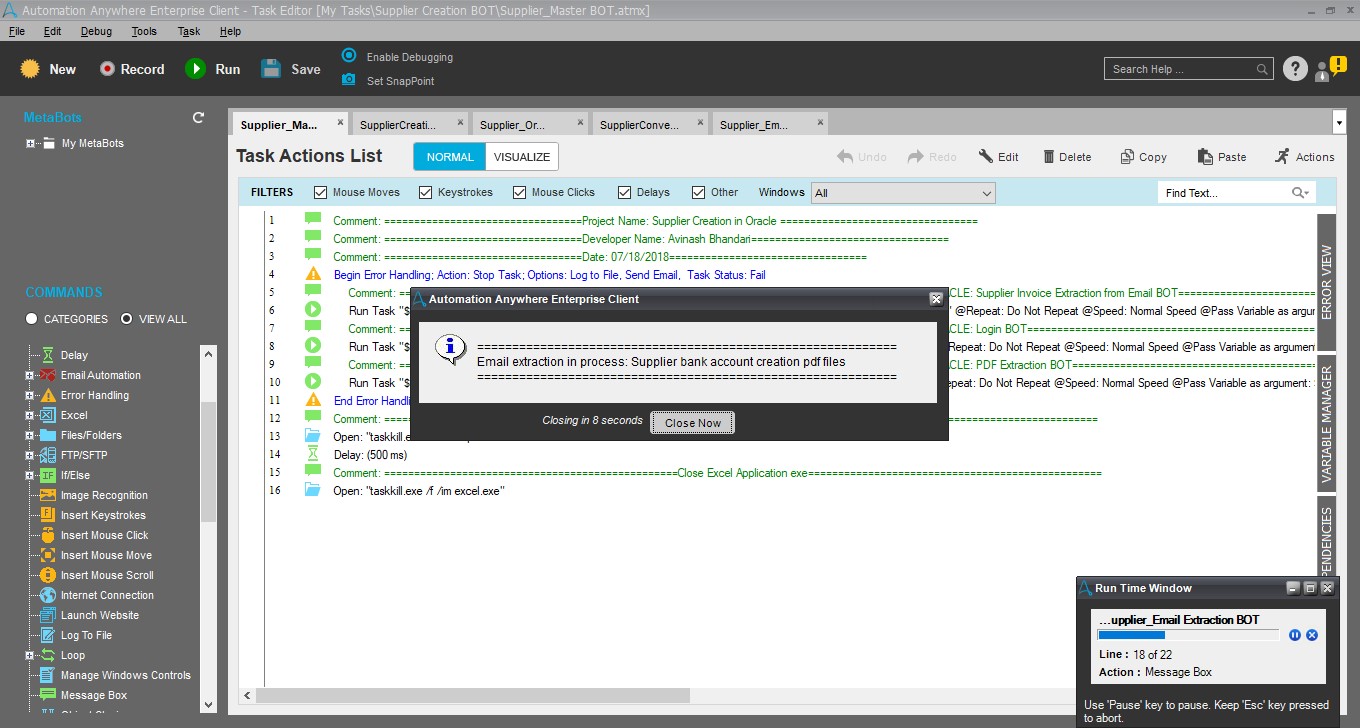This screenshot has height=728, width=1360.
Task: Turn on the Enable Debugging option
Action: coord(348,56)
